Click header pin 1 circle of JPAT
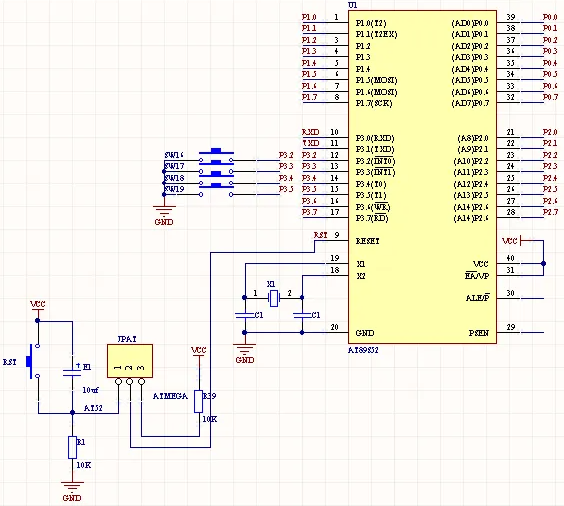The height and width of the screenshot is (506, 564). [118, 381]
